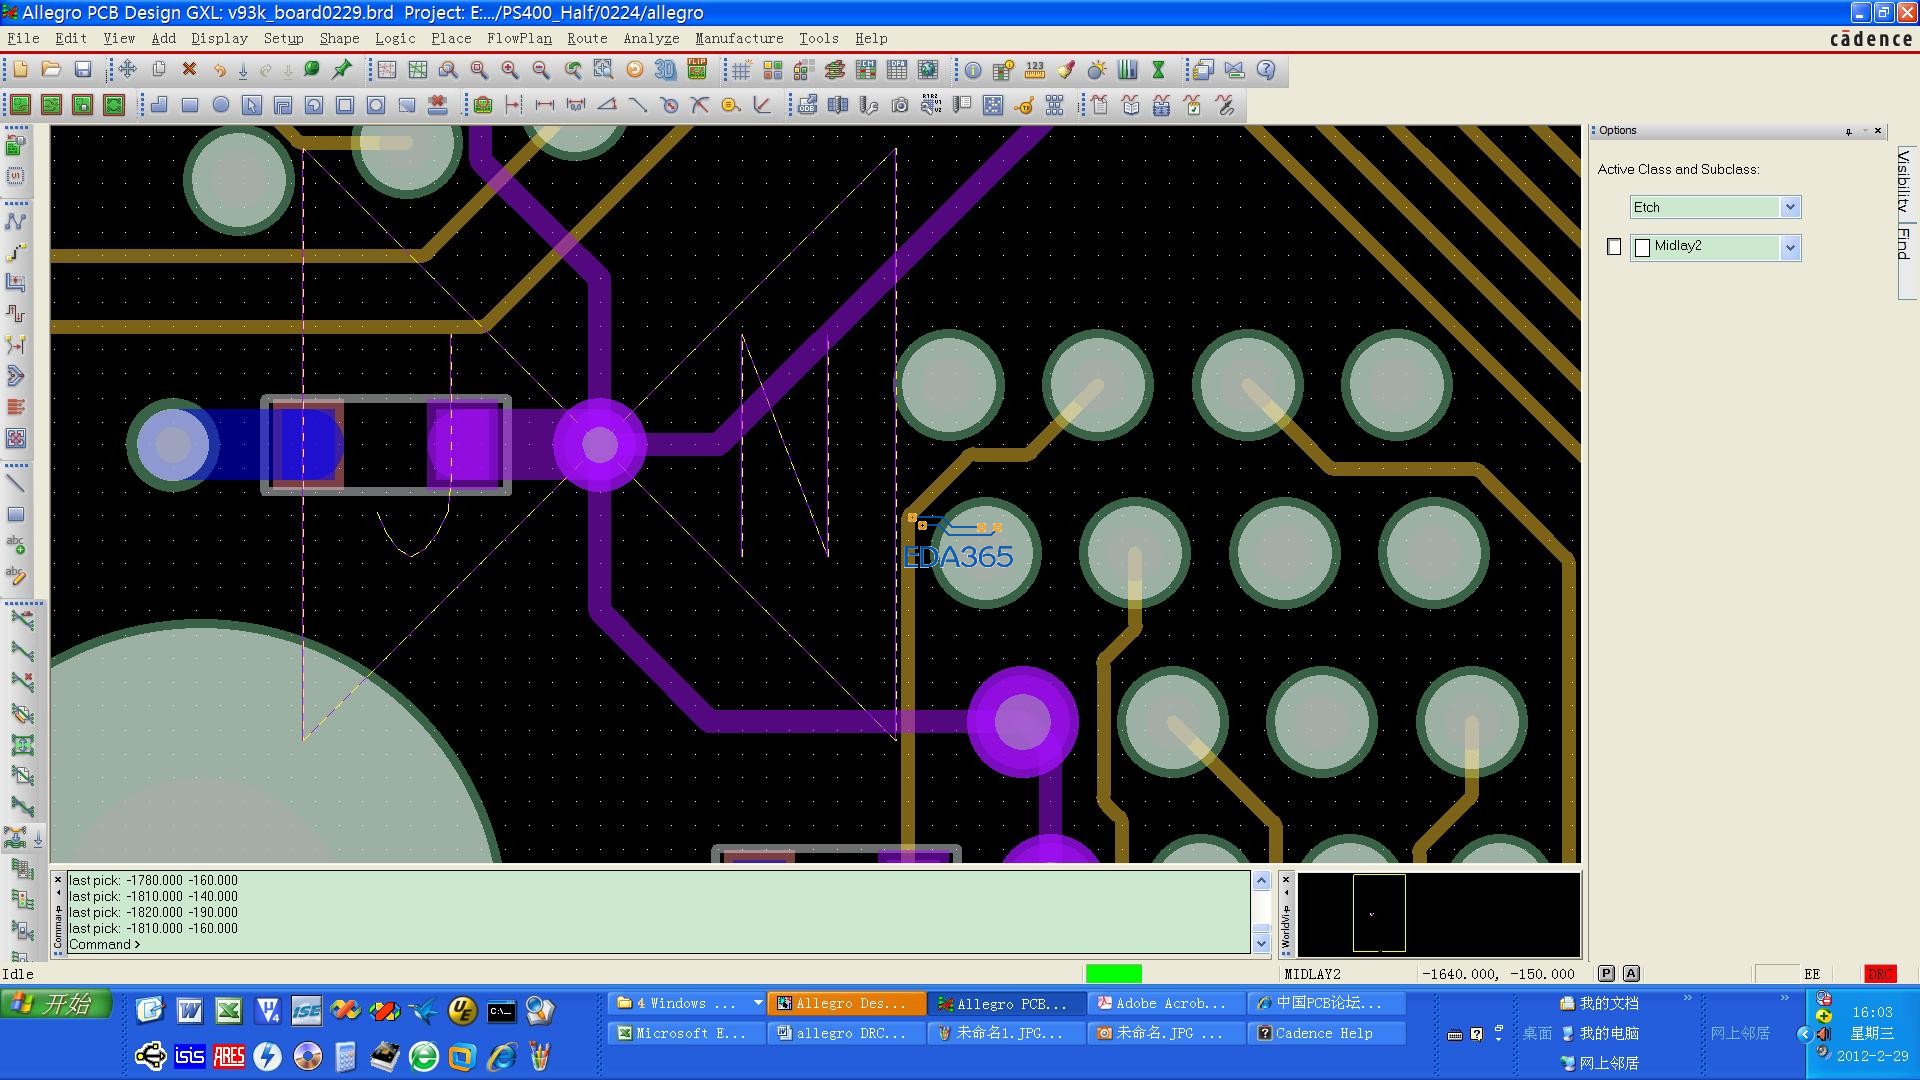
Task: Click the Midlay2 color swatch
Action: click(x=1642, y=247)
